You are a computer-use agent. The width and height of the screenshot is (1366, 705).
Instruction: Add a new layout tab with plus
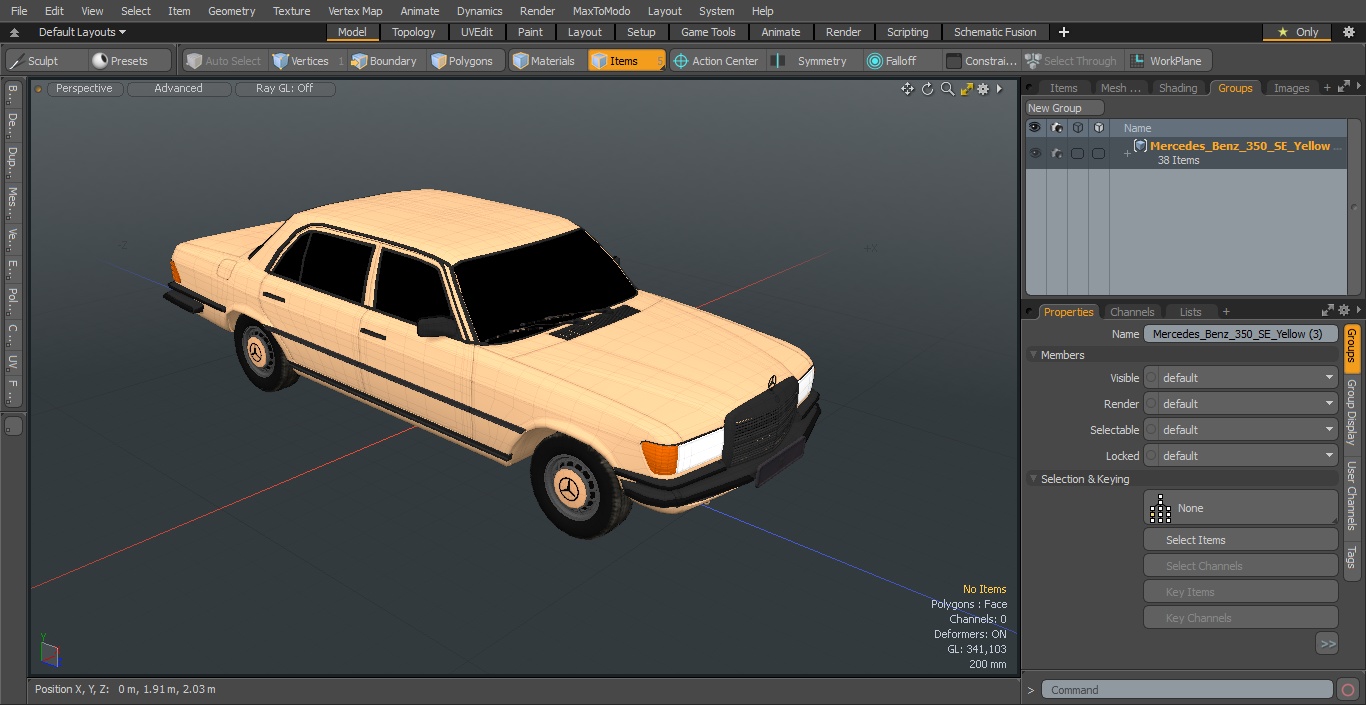click(x=1064, y=32)
